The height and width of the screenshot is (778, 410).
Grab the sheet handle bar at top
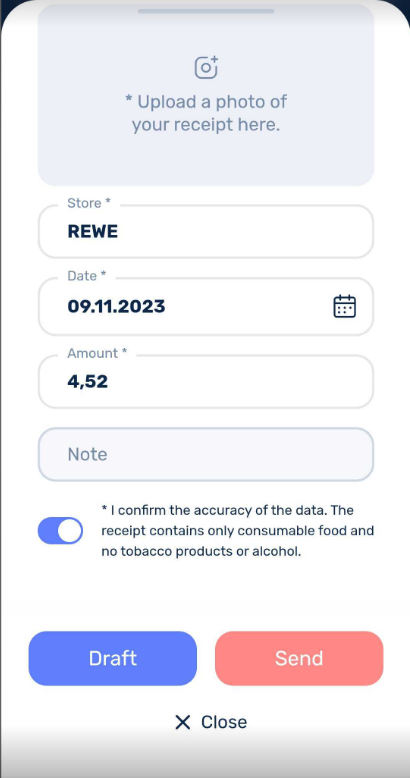tap(205, 11)
